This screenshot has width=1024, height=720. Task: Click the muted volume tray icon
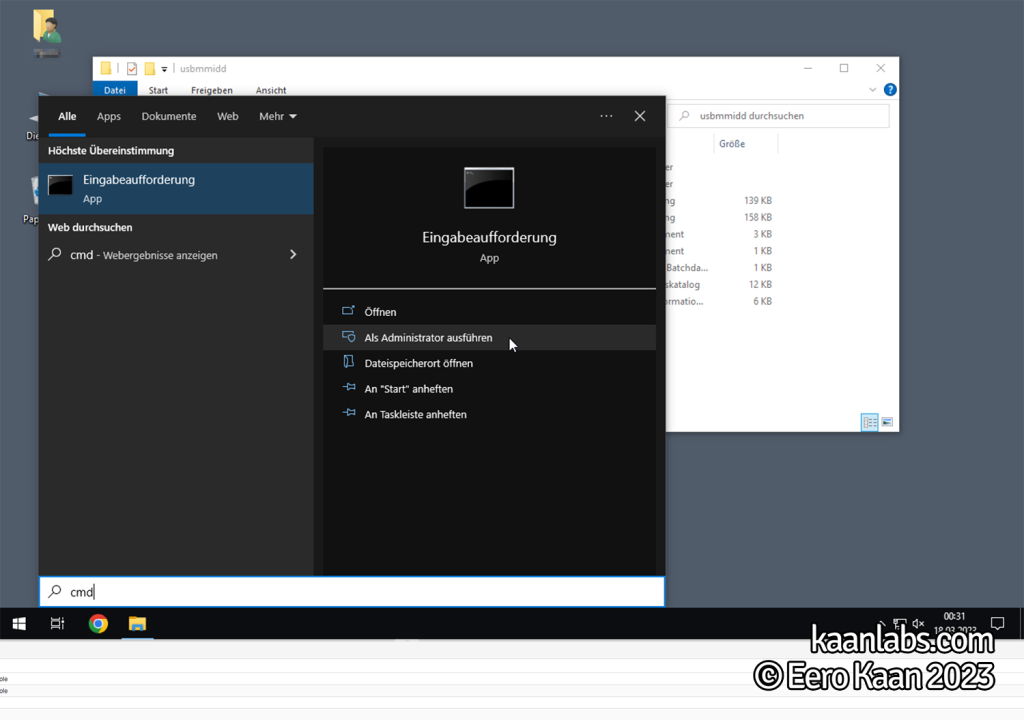tap(918, 623)
